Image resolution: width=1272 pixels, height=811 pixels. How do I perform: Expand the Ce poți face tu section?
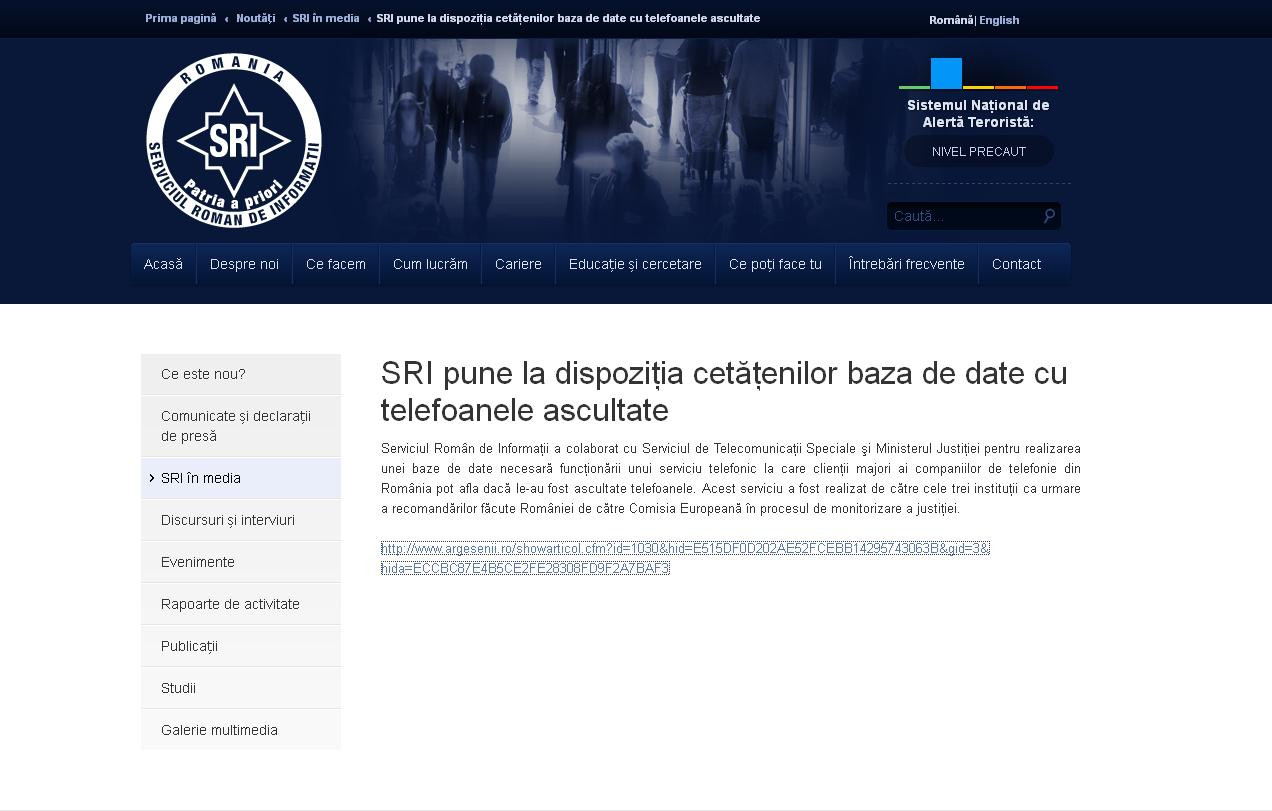coord(775,263)
